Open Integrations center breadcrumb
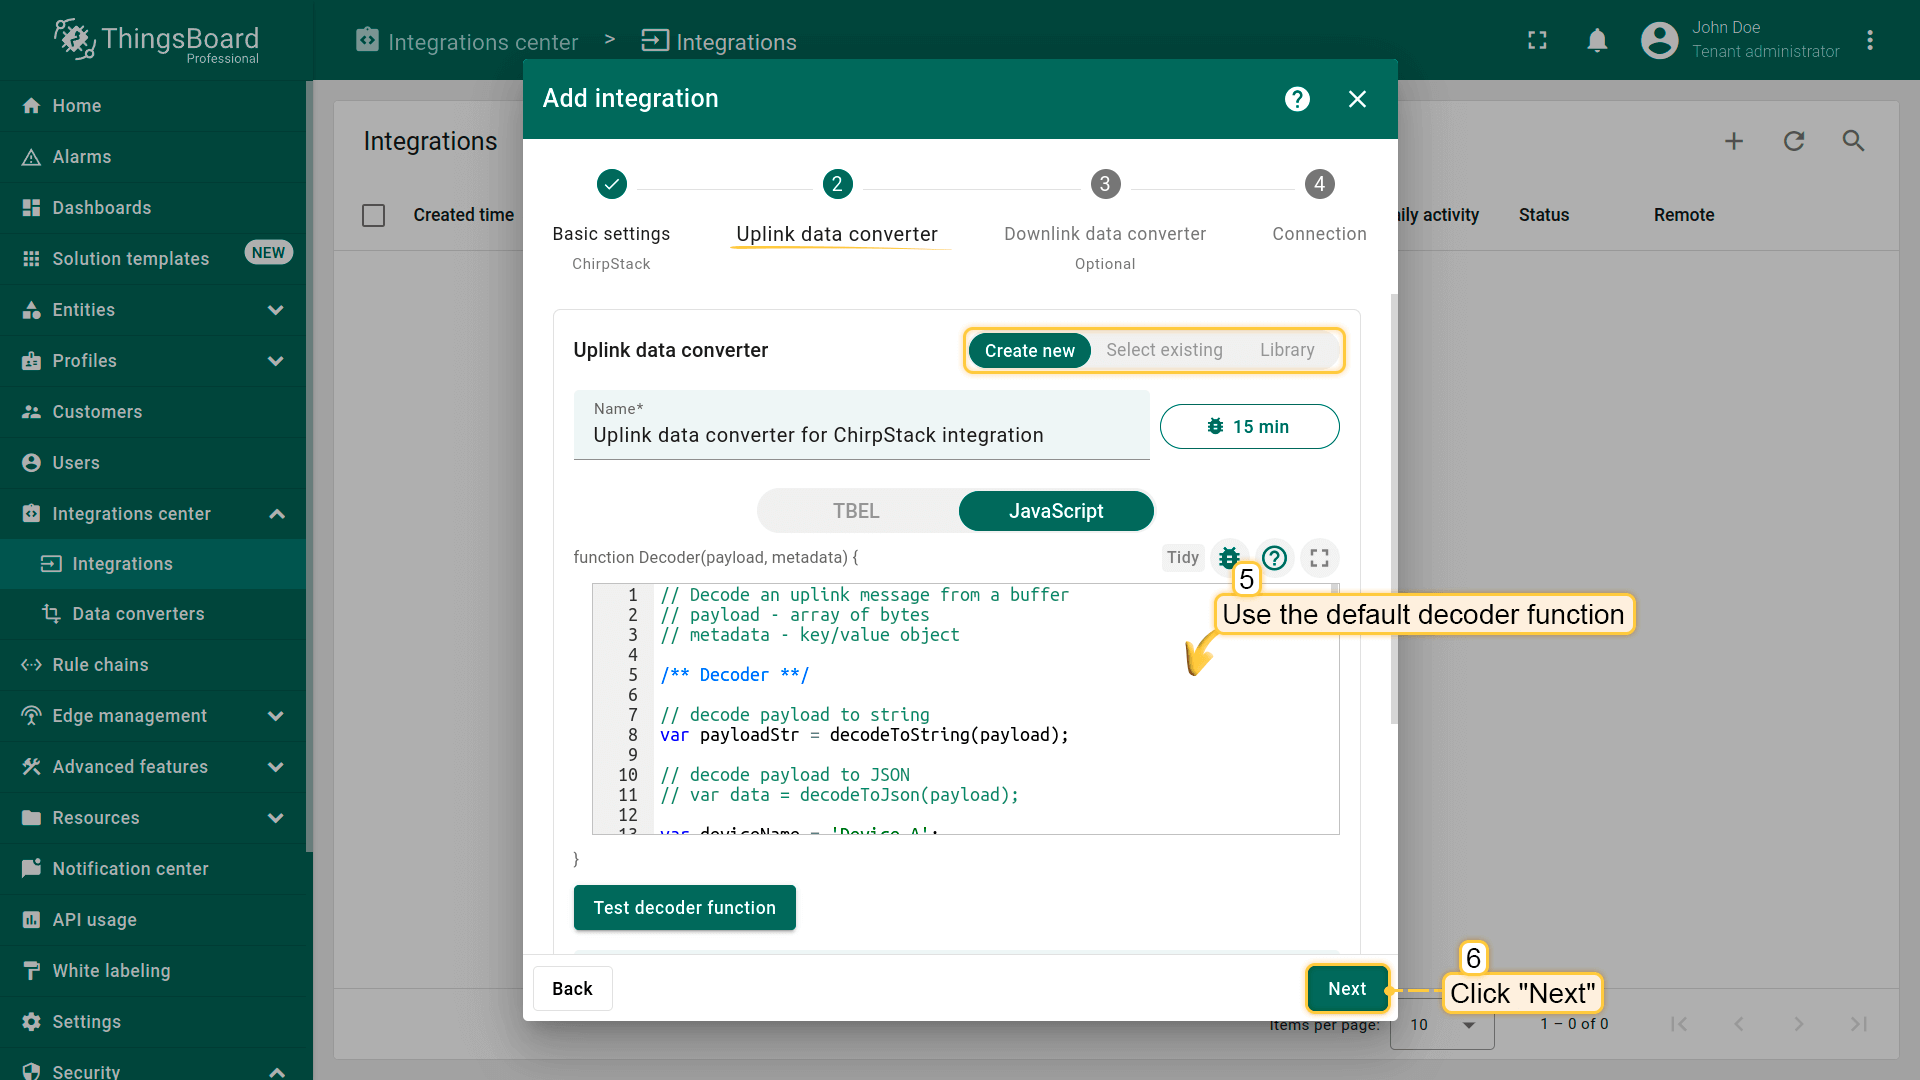1920x1080 pixels. 467,41
